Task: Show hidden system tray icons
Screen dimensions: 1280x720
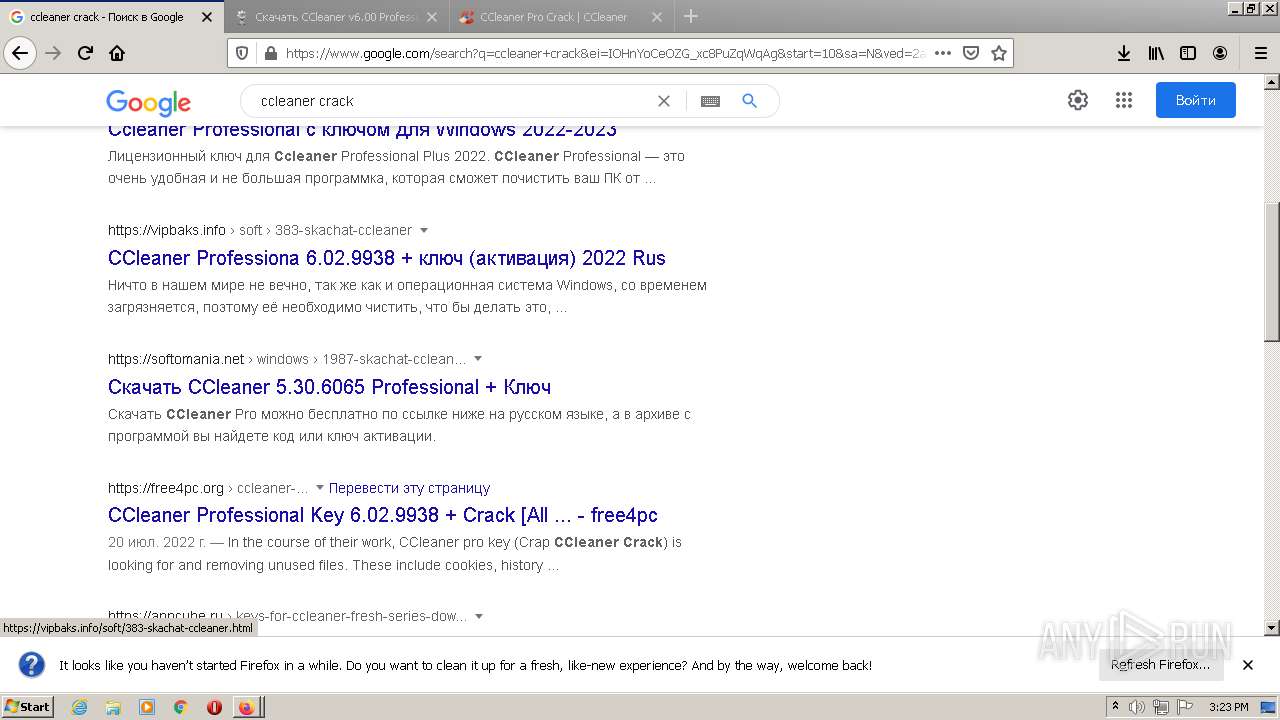Action: tap(1115, 707)
